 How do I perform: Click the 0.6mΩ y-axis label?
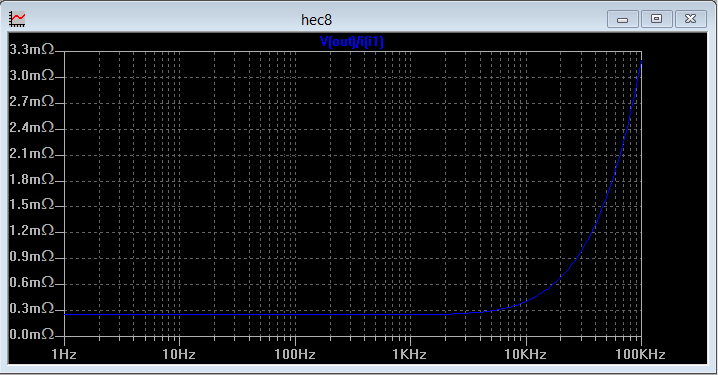[32, 283]
